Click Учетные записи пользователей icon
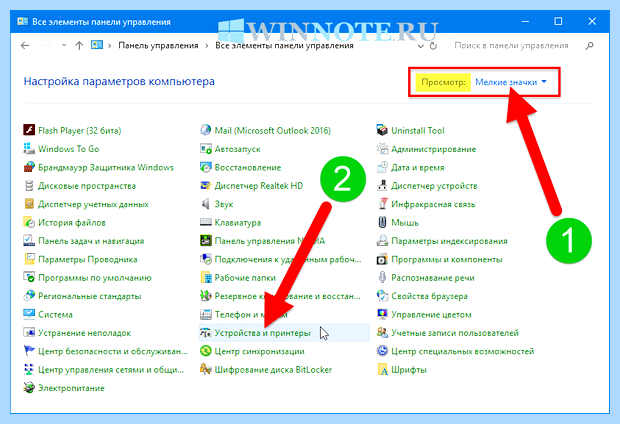This screenshot has width=620, height=424. [x=382, y=333]
